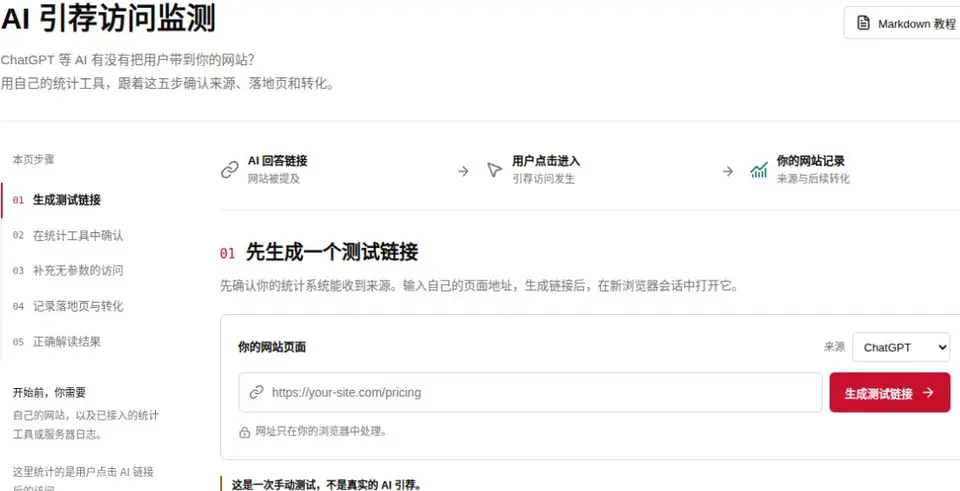Click the arrow between AI 回答链接 and 用户点击进入
The width and height of the screenshot is (960, 491).
(463, 171)
